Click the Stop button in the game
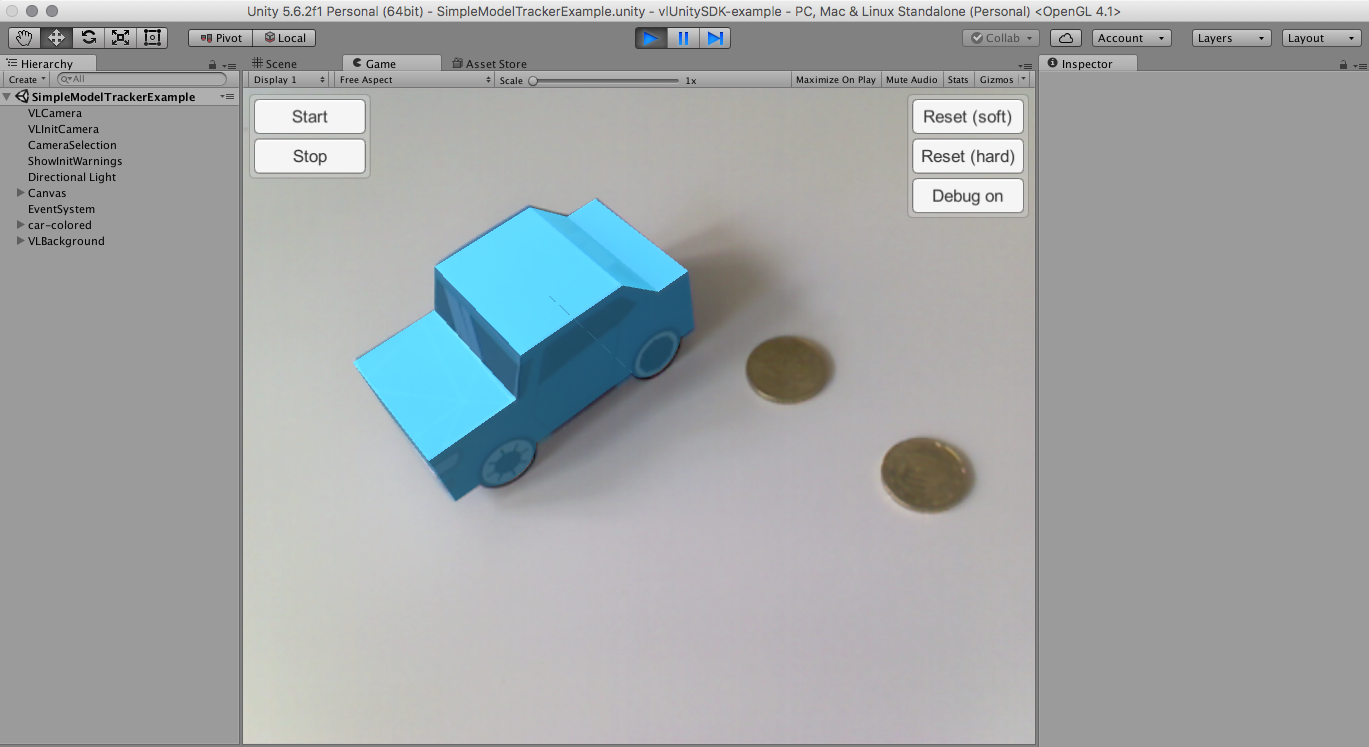Screen dimensions: 1369x747 click(310, 157)
